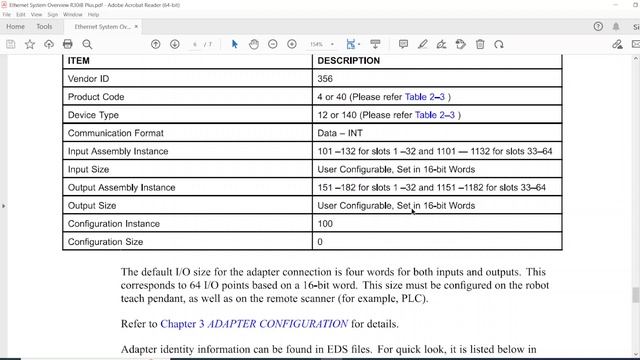Select the Sign pen tool
640x360 pixels.
point(442,44)
